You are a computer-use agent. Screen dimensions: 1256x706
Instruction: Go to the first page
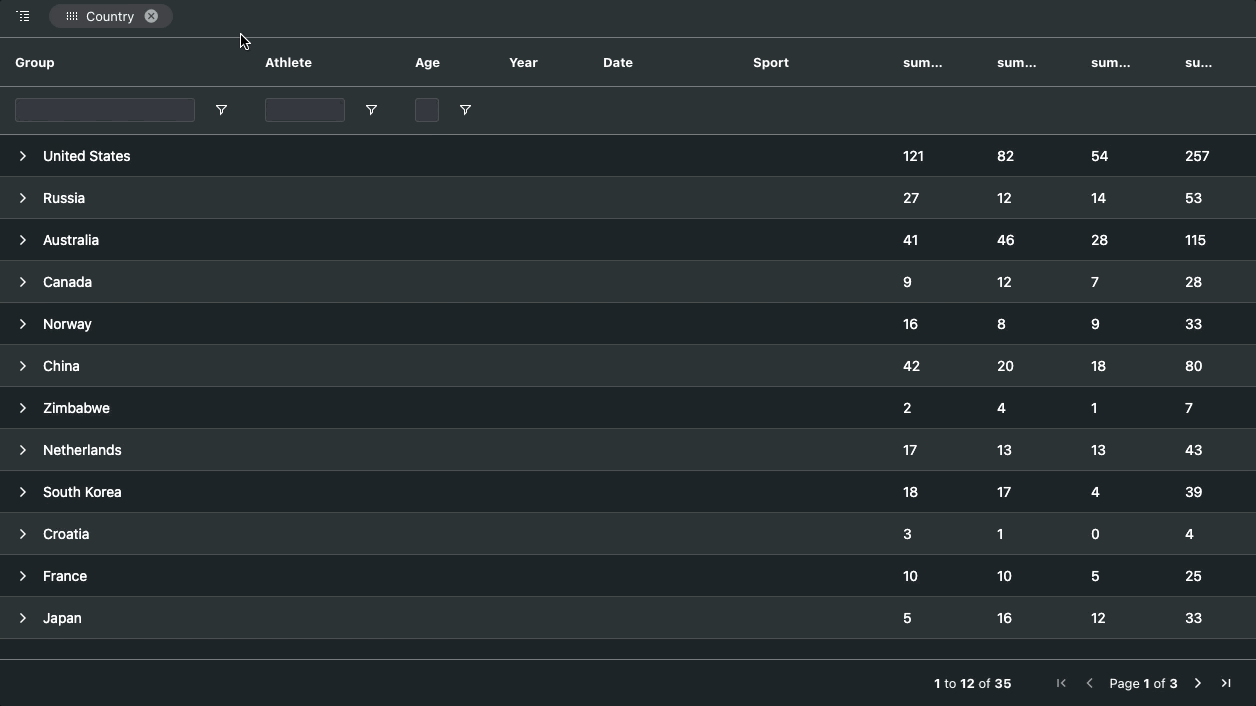(x=1061, y=683)
